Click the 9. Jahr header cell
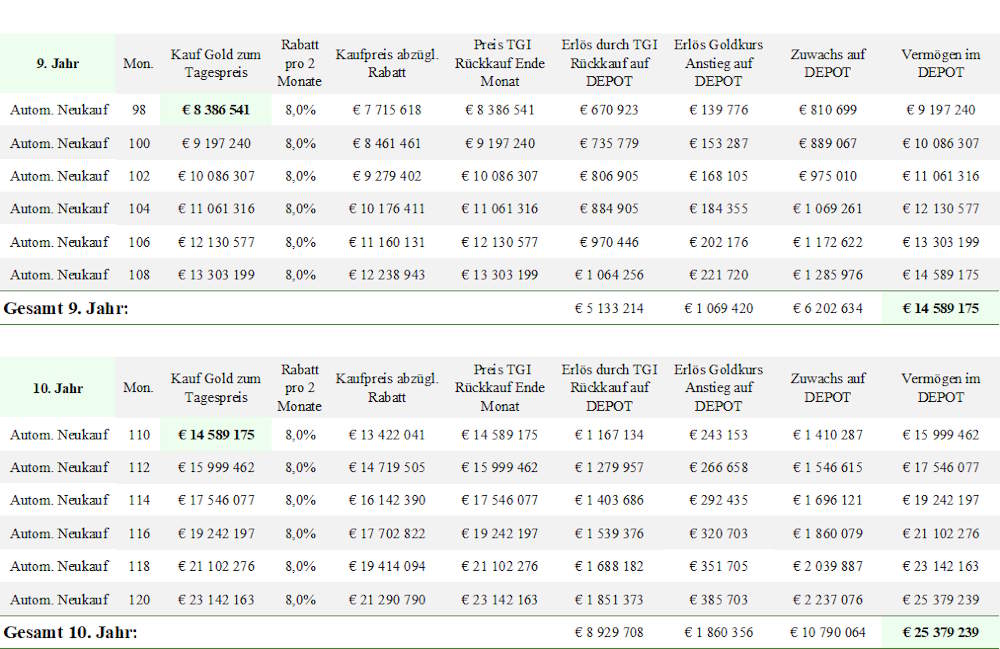This screenshot has width=1000, height=649. coord(58,63)
